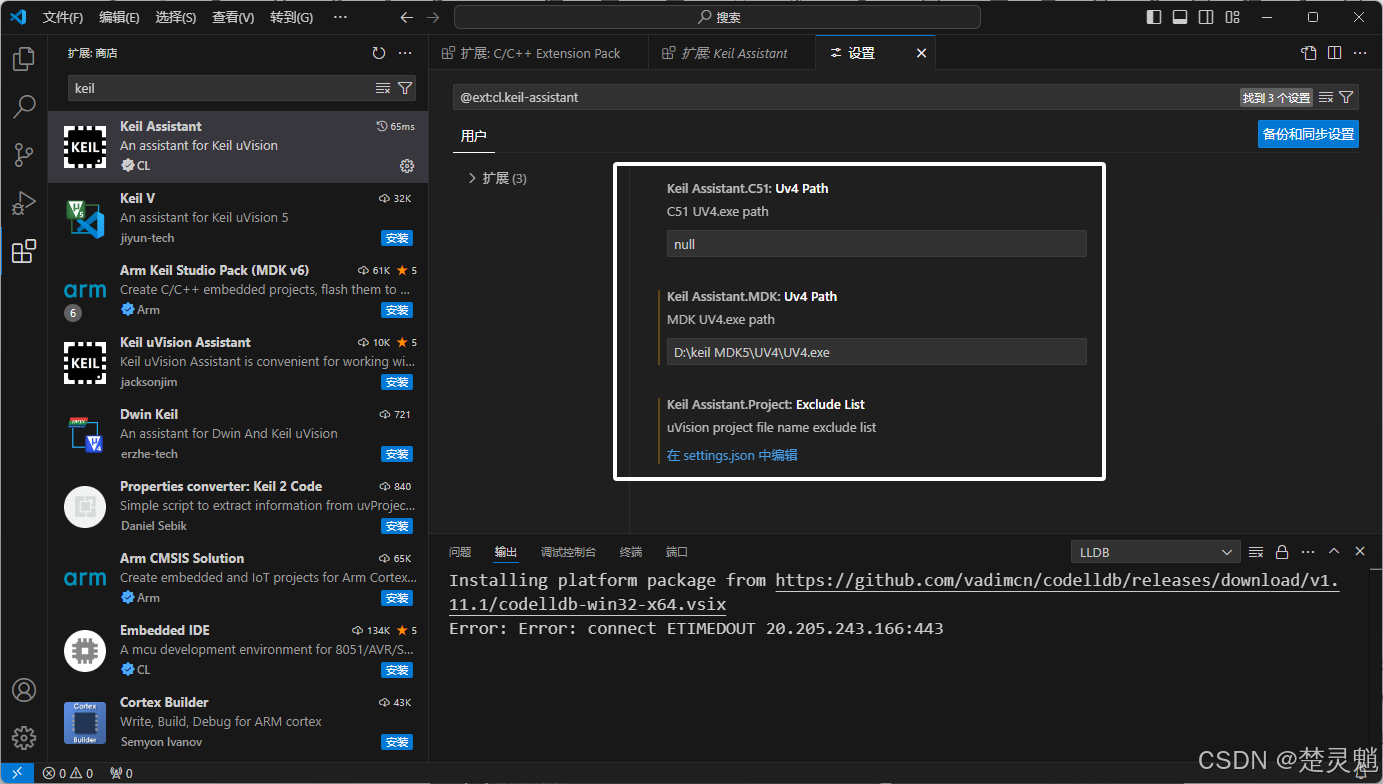The width and height of the screenshot is (1383, 784).
Task: Clear the output panel
Action: [1257, 552]
